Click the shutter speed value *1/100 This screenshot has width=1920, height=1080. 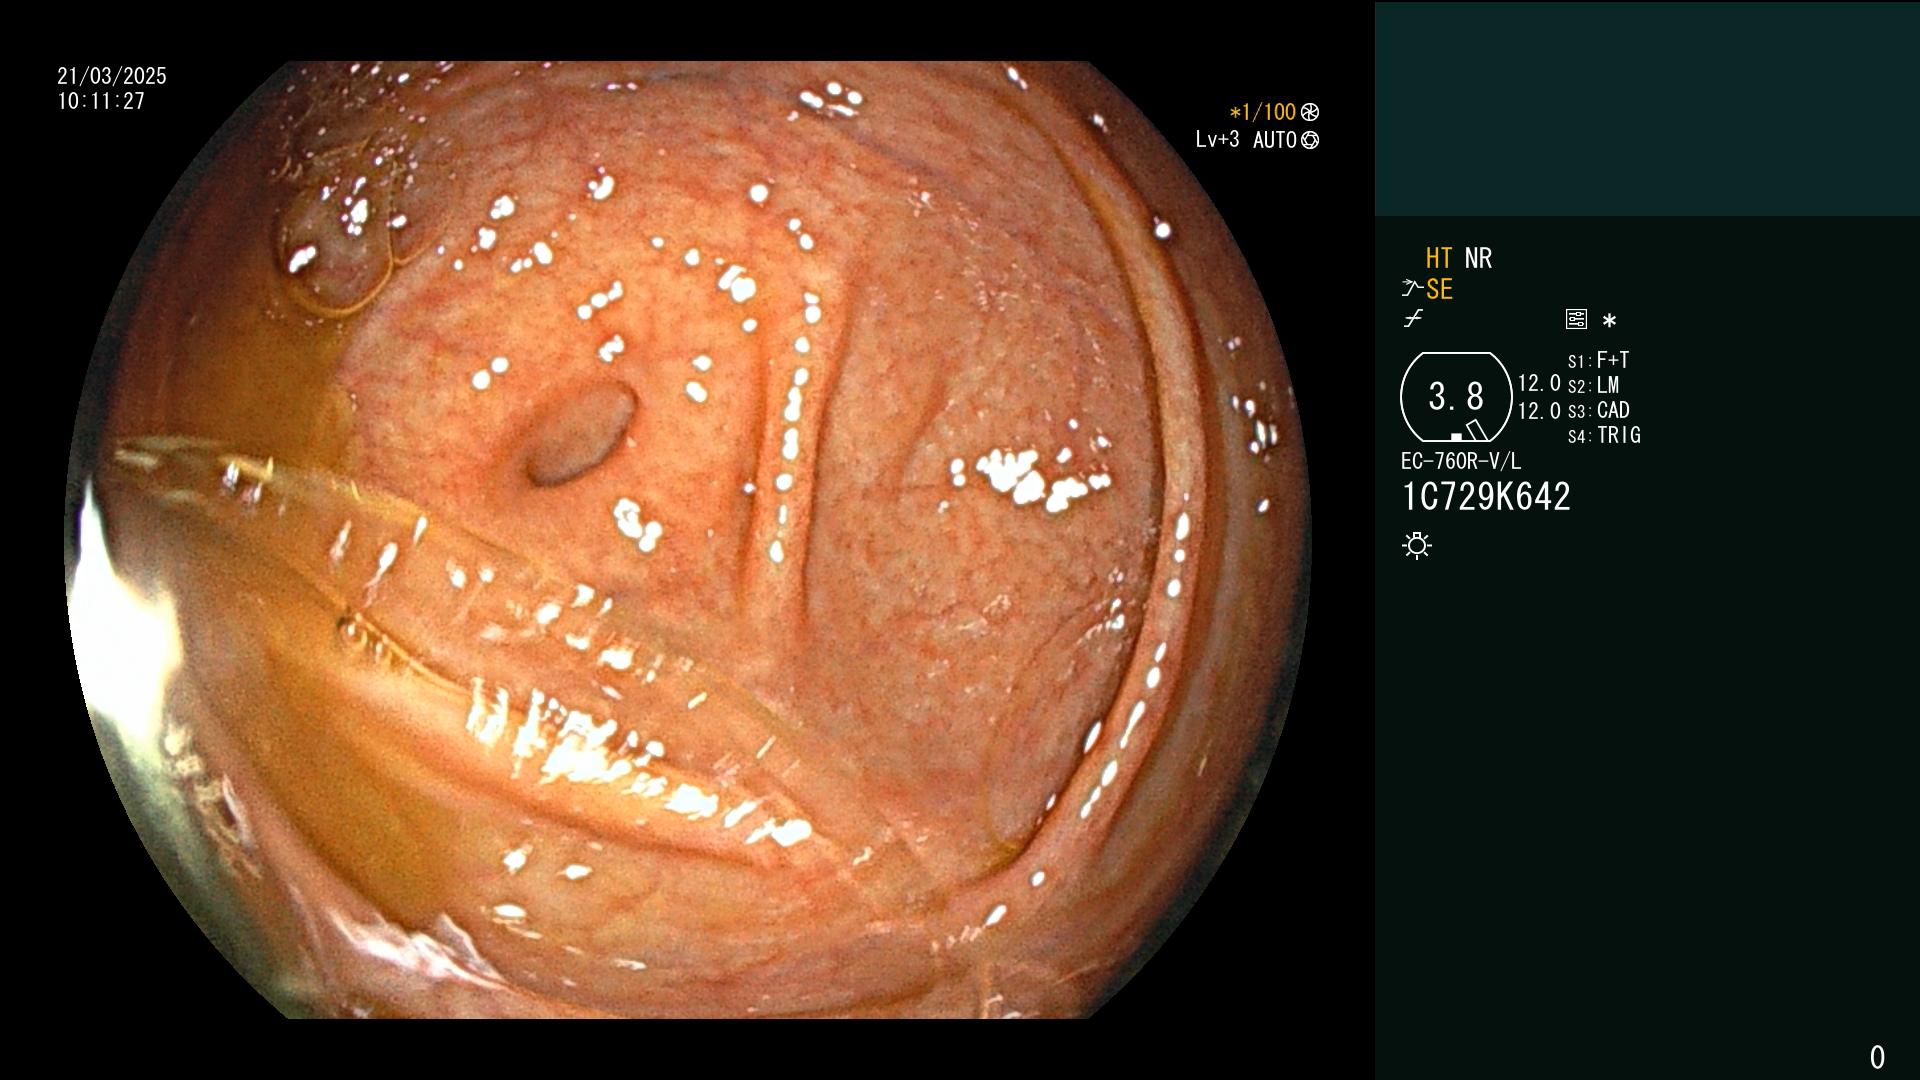[x=1263, y=112]
